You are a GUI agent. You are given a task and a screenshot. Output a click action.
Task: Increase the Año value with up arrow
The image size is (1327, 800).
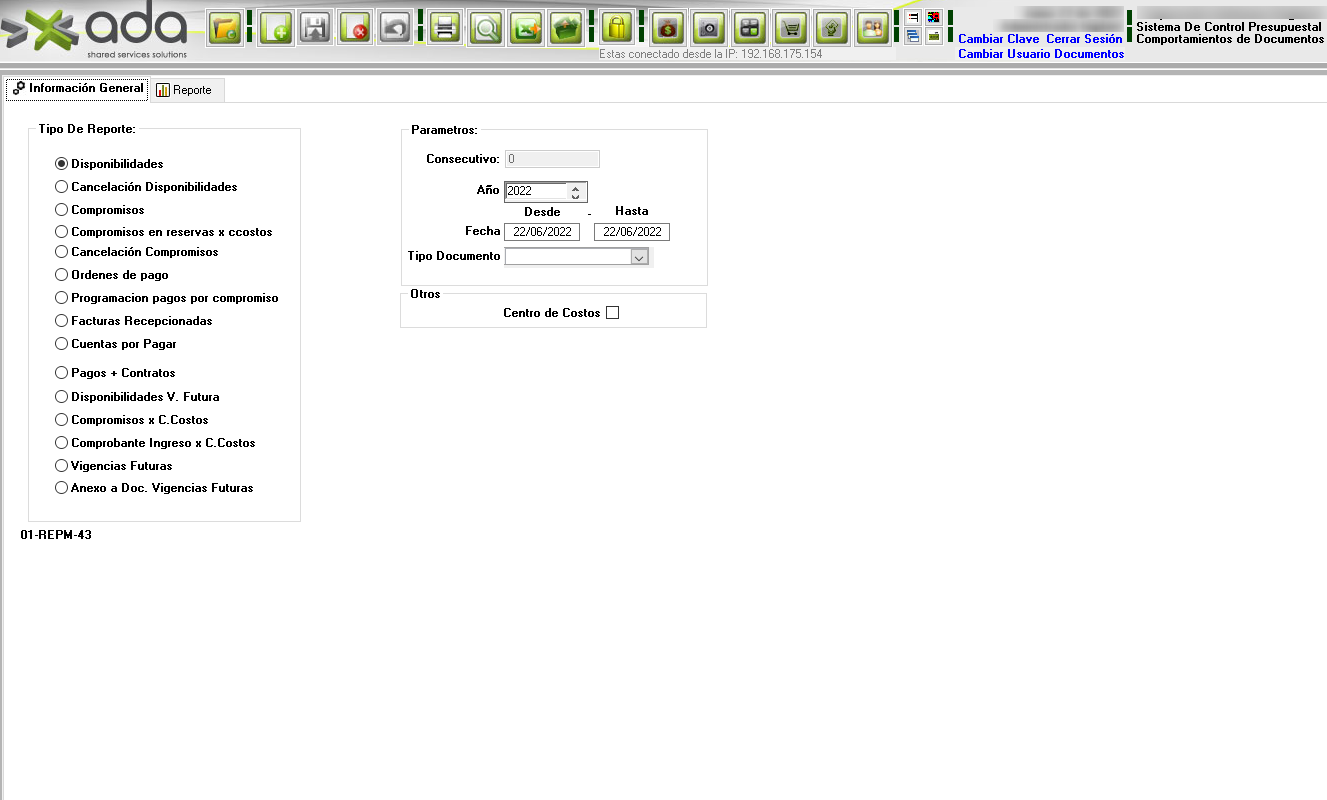pyautogui.click(x=575, y=187)
